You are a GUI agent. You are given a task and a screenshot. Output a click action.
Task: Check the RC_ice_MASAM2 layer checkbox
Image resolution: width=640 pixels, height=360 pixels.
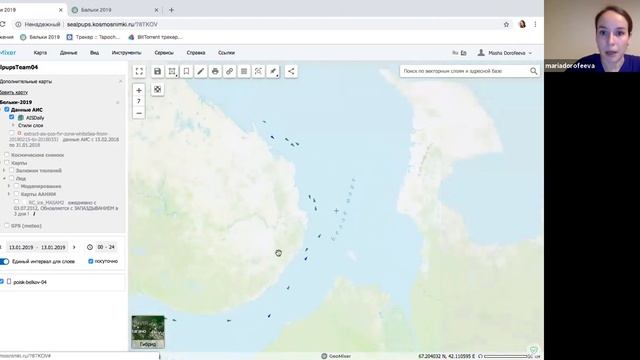(16, 202)
